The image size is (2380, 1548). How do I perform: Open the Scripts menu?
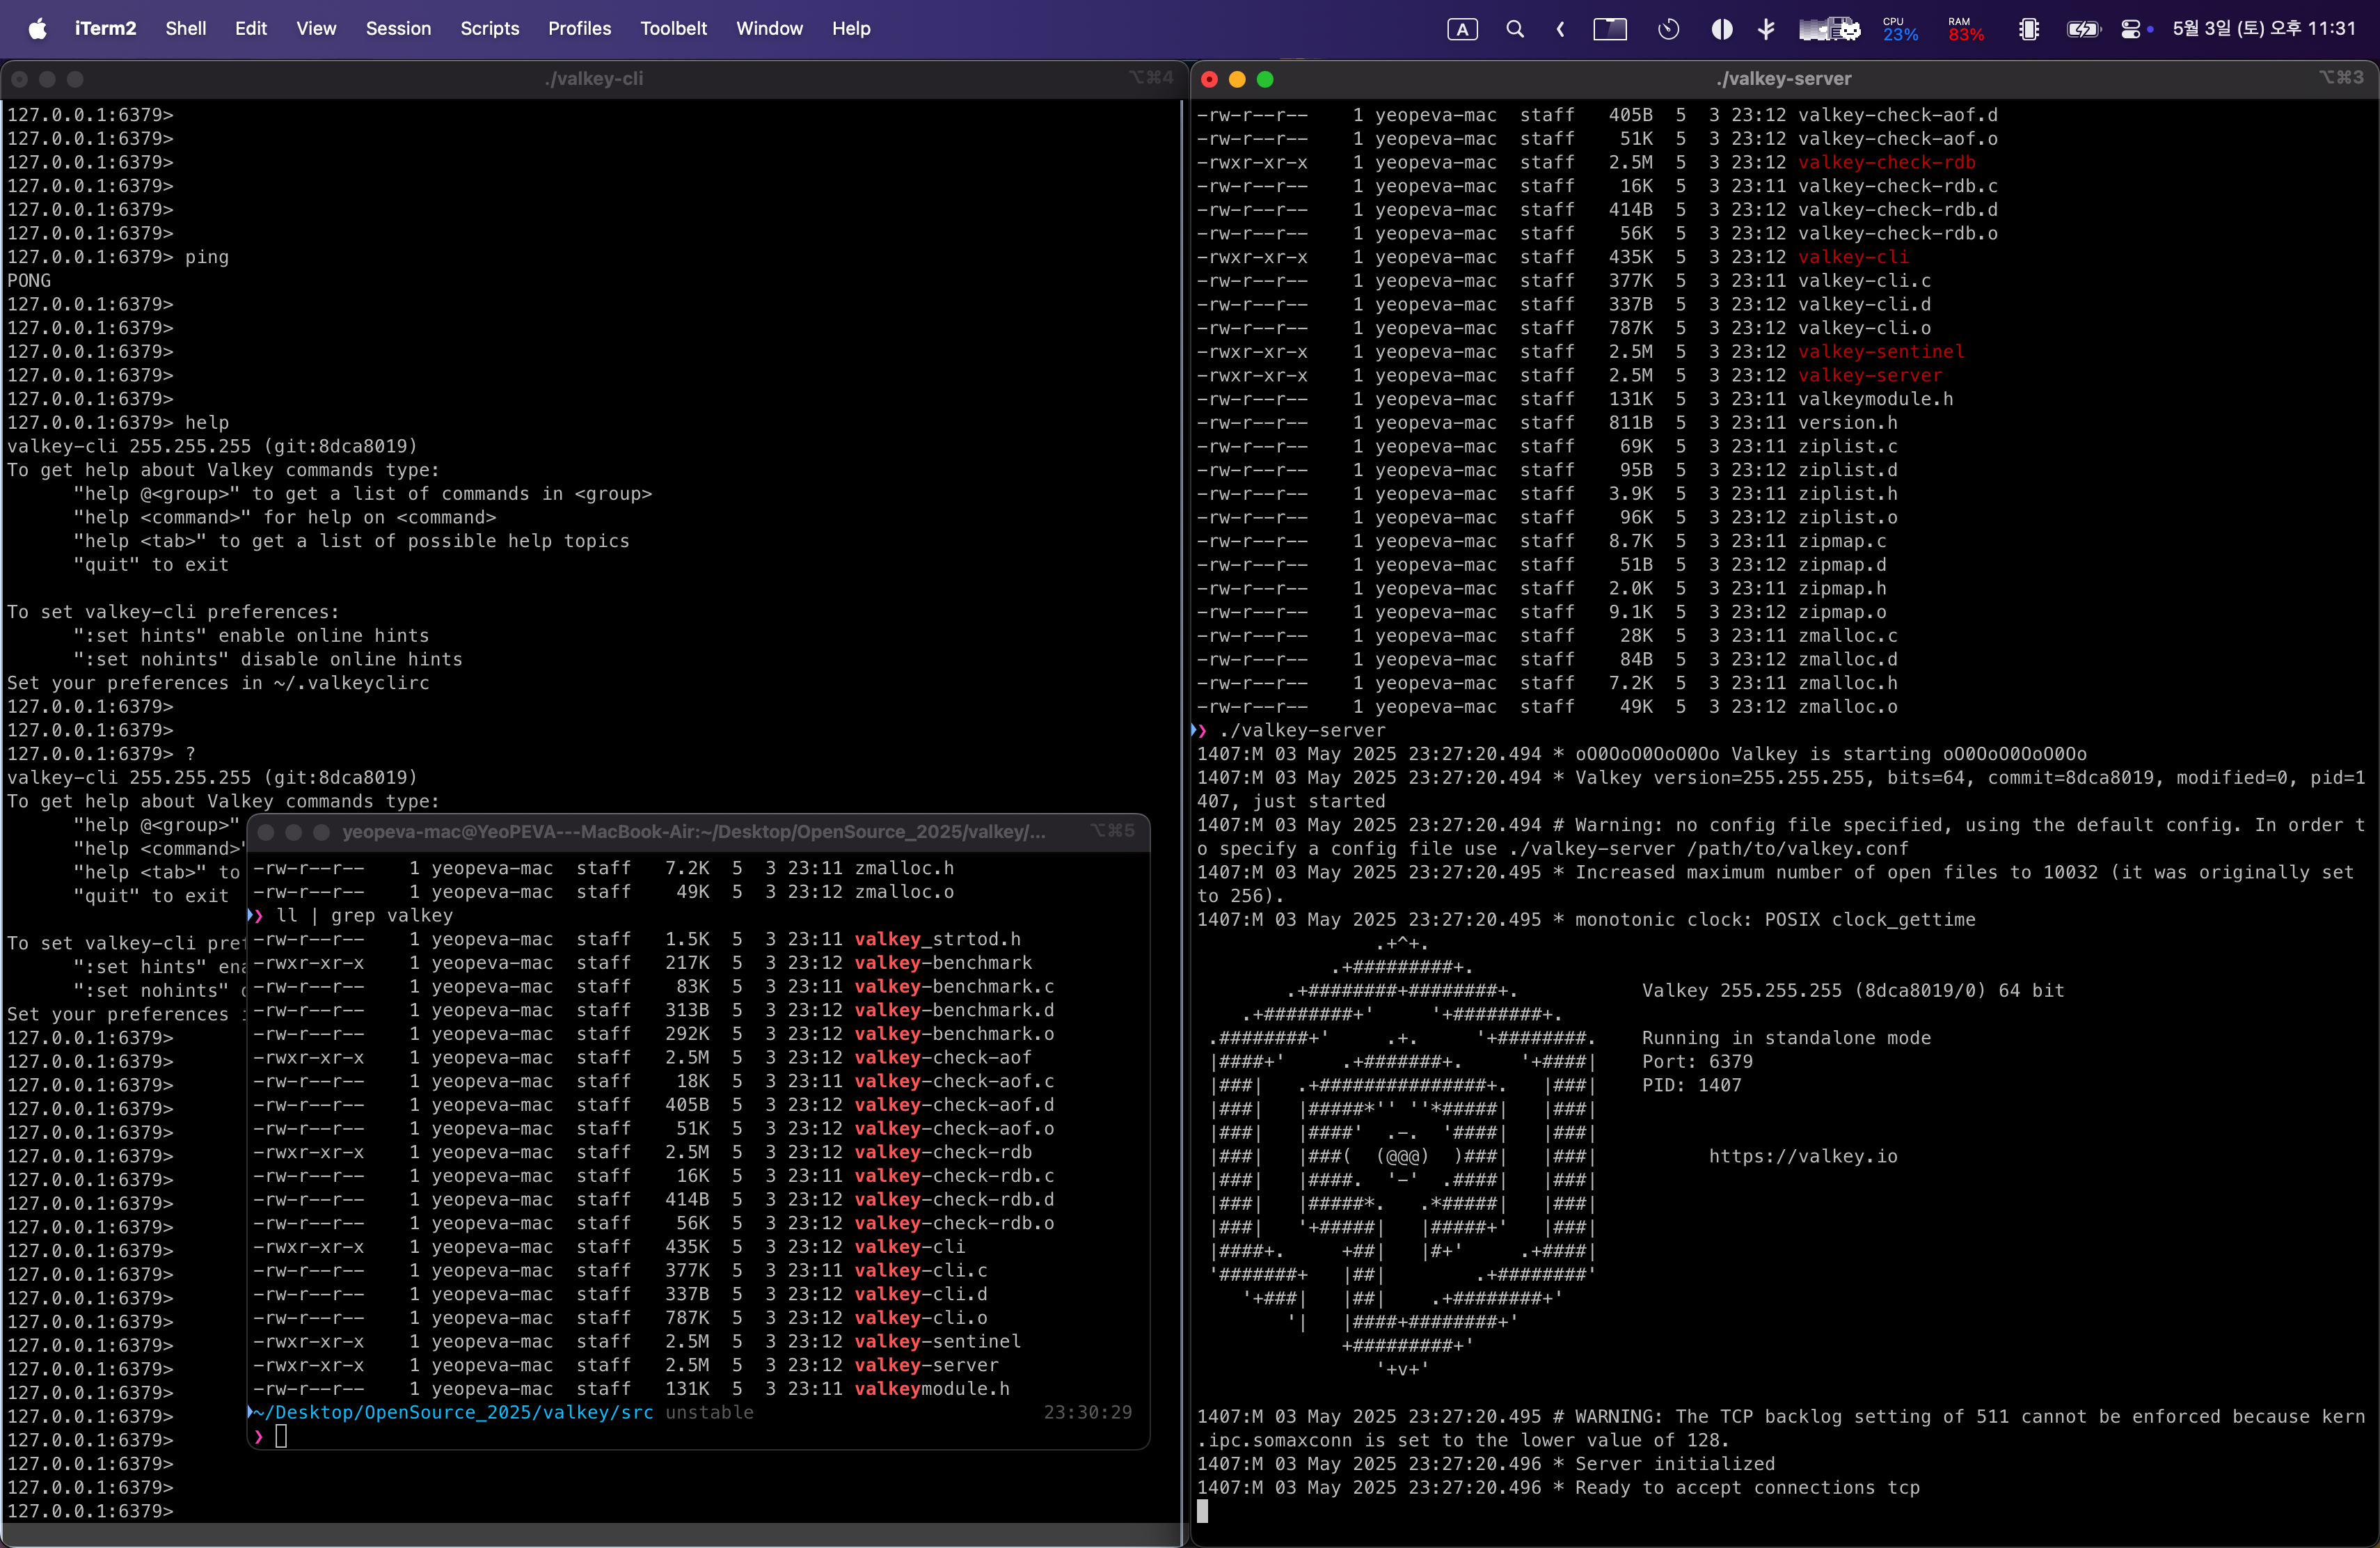(x=489, y=29)
